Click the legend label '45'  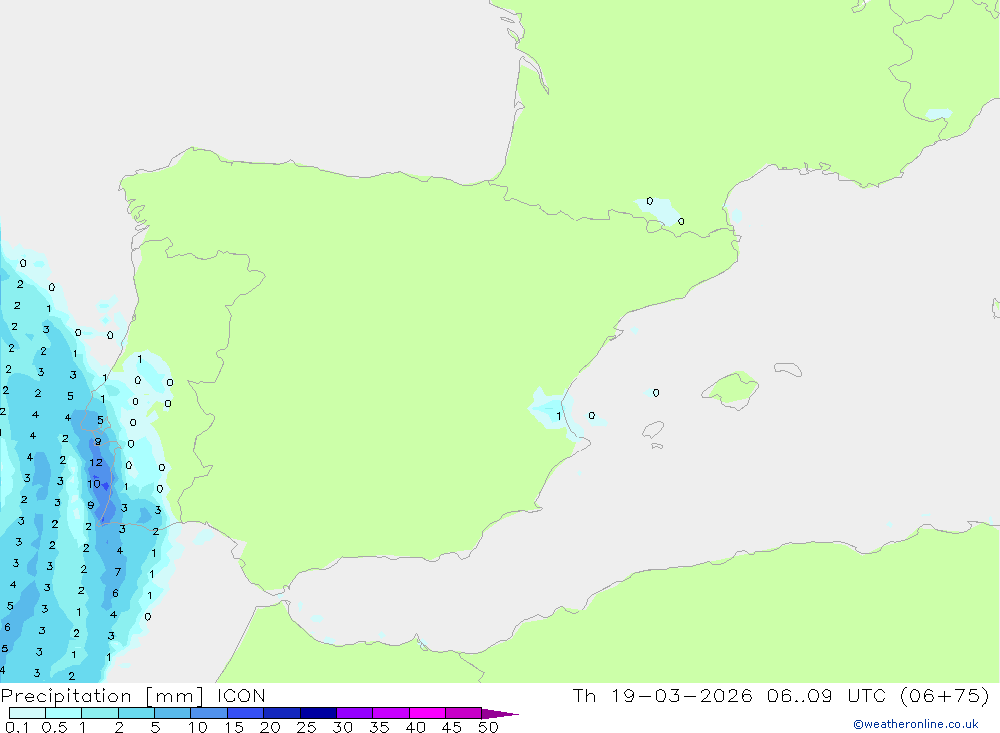click(x=452, y=727)
